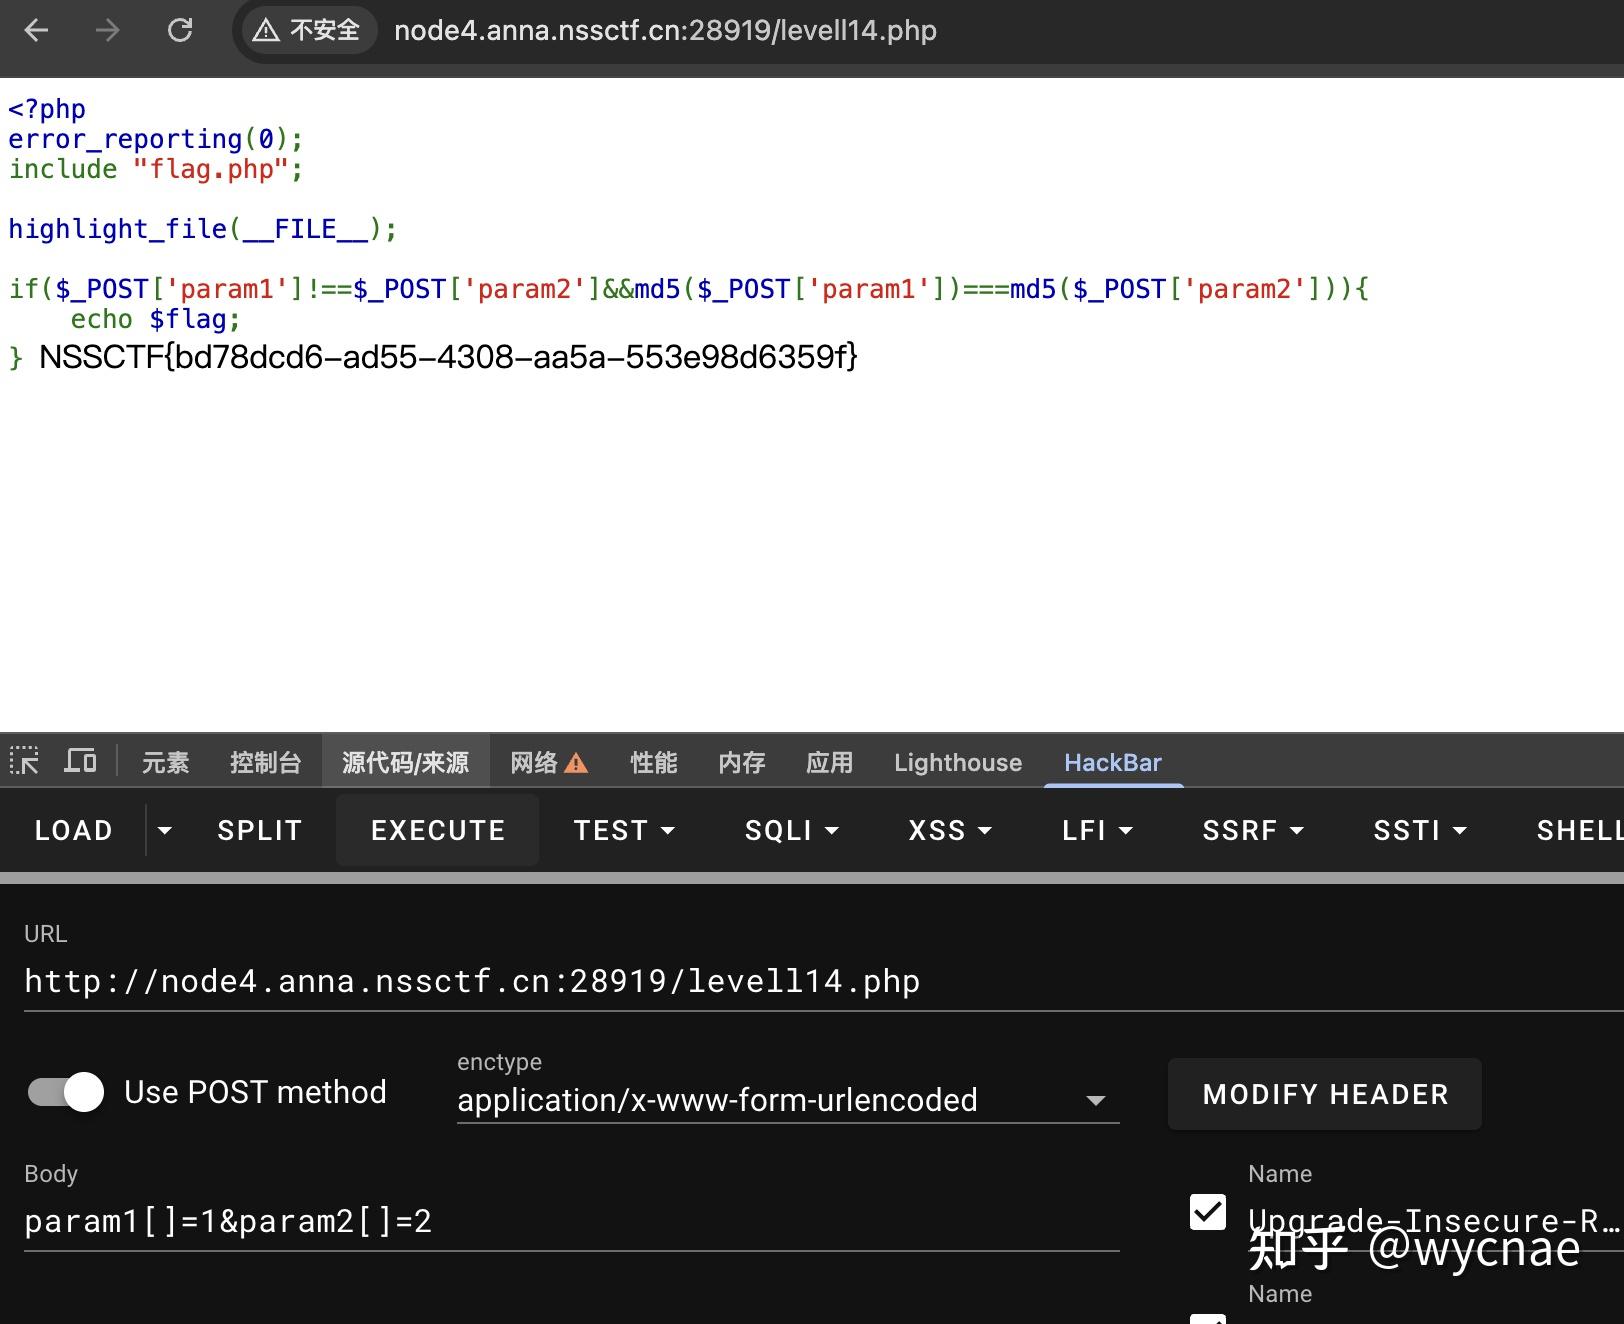Open the Lighthouse tab
Viewport: 1624px width, 1324px height.
click(x=956, y=762)
